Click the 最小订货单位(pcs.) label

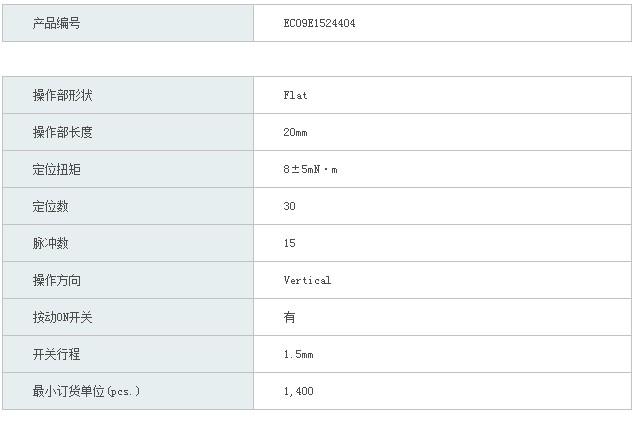click(86, 391)
